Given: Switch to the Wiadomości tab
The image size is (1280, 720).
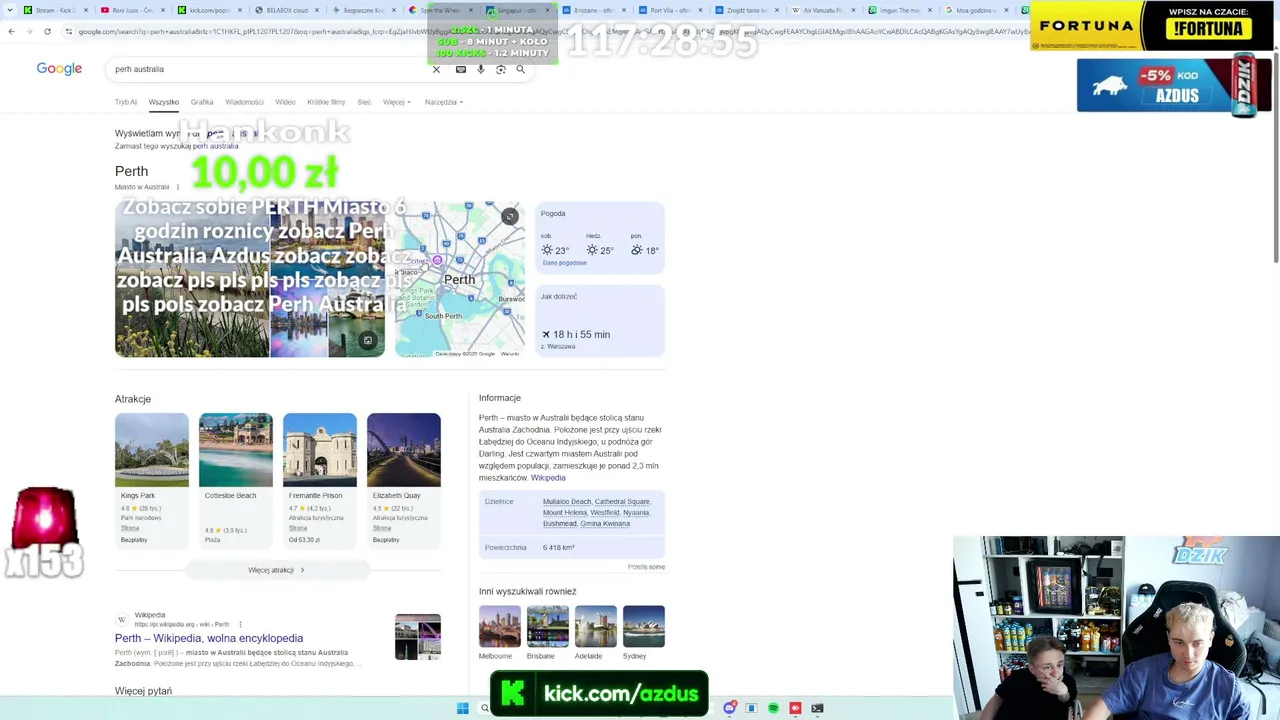Looking at the screenshot, I should [244, 102].
